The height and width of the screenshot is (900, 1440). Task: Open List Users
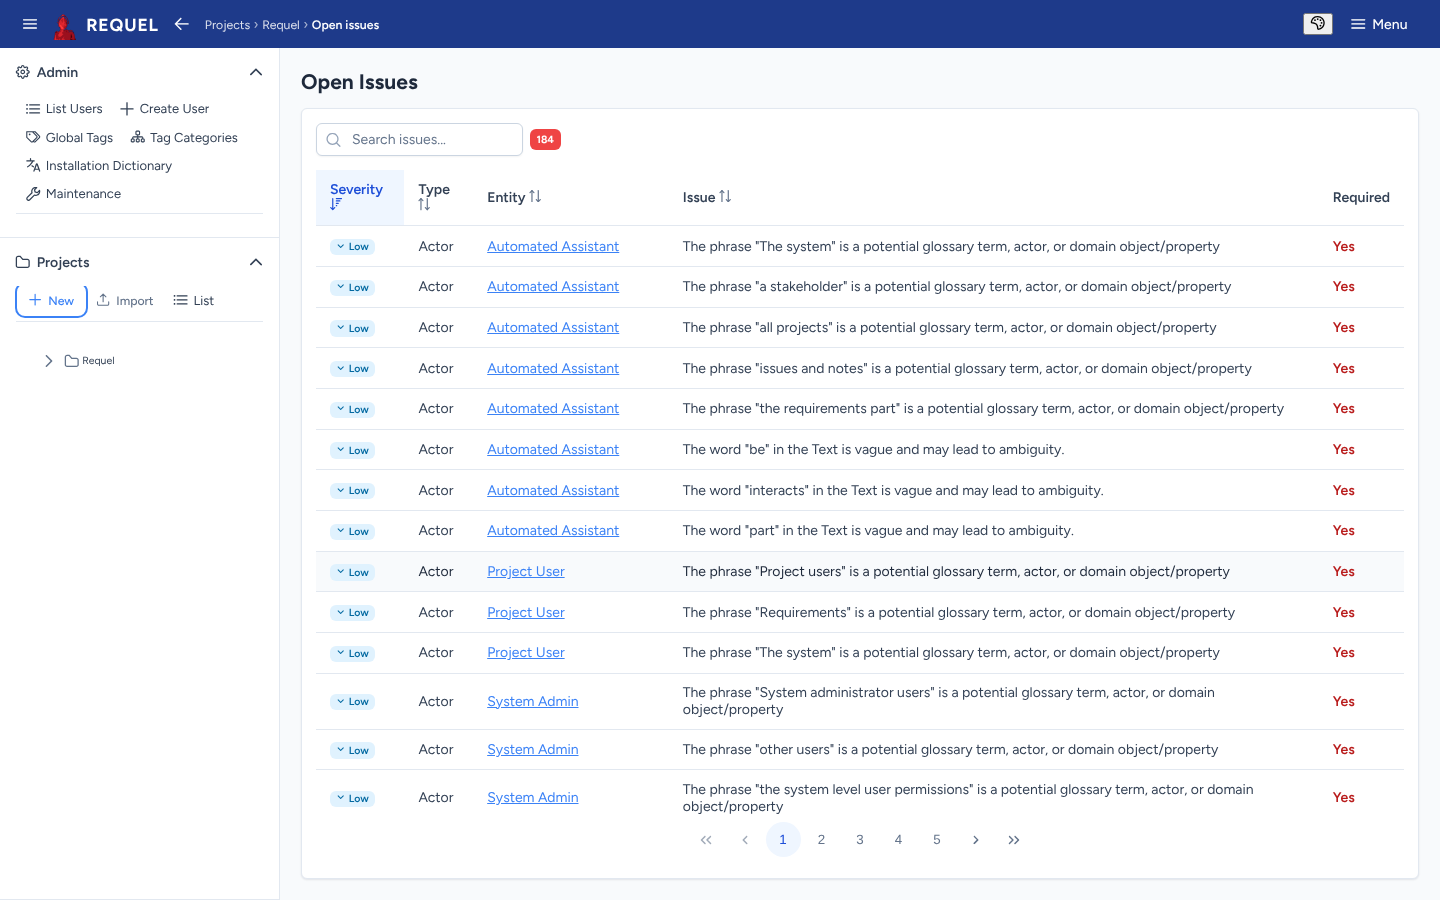(x=64, y=108)
